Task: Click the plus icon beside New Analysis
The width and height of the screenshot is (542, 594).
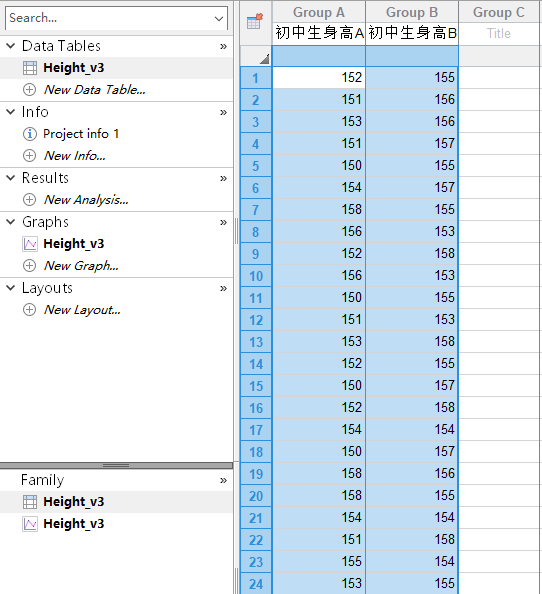Action: [30, 200]
